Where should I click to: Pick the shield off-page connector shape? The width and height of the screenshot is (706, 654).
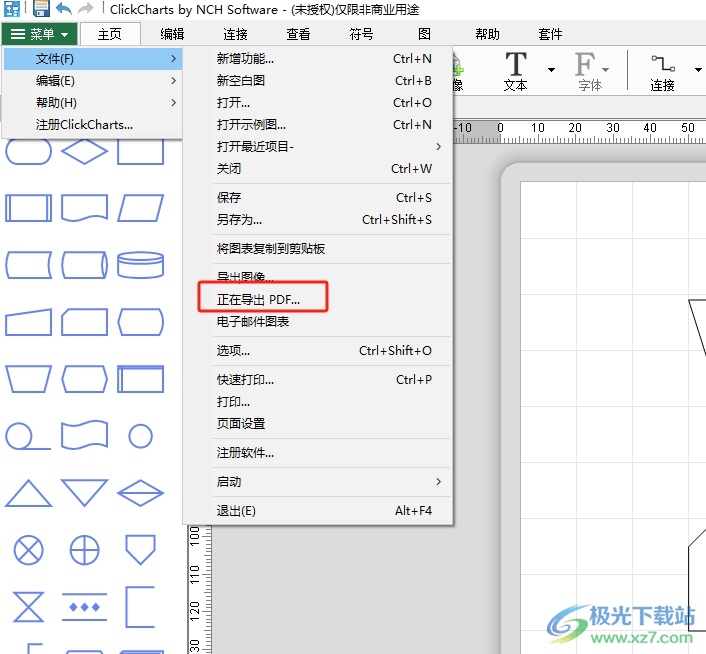pos(140,550)
